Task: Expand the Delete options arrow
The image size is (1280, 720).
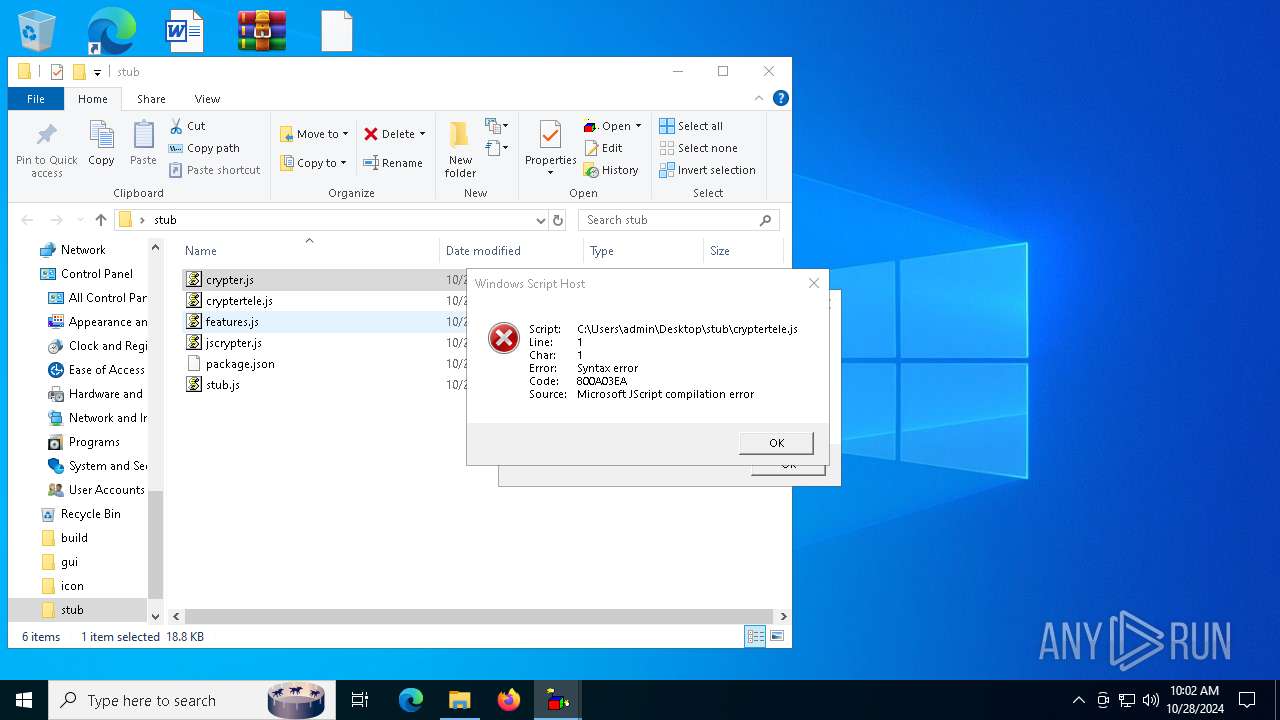Action: (x=422, y=134)
